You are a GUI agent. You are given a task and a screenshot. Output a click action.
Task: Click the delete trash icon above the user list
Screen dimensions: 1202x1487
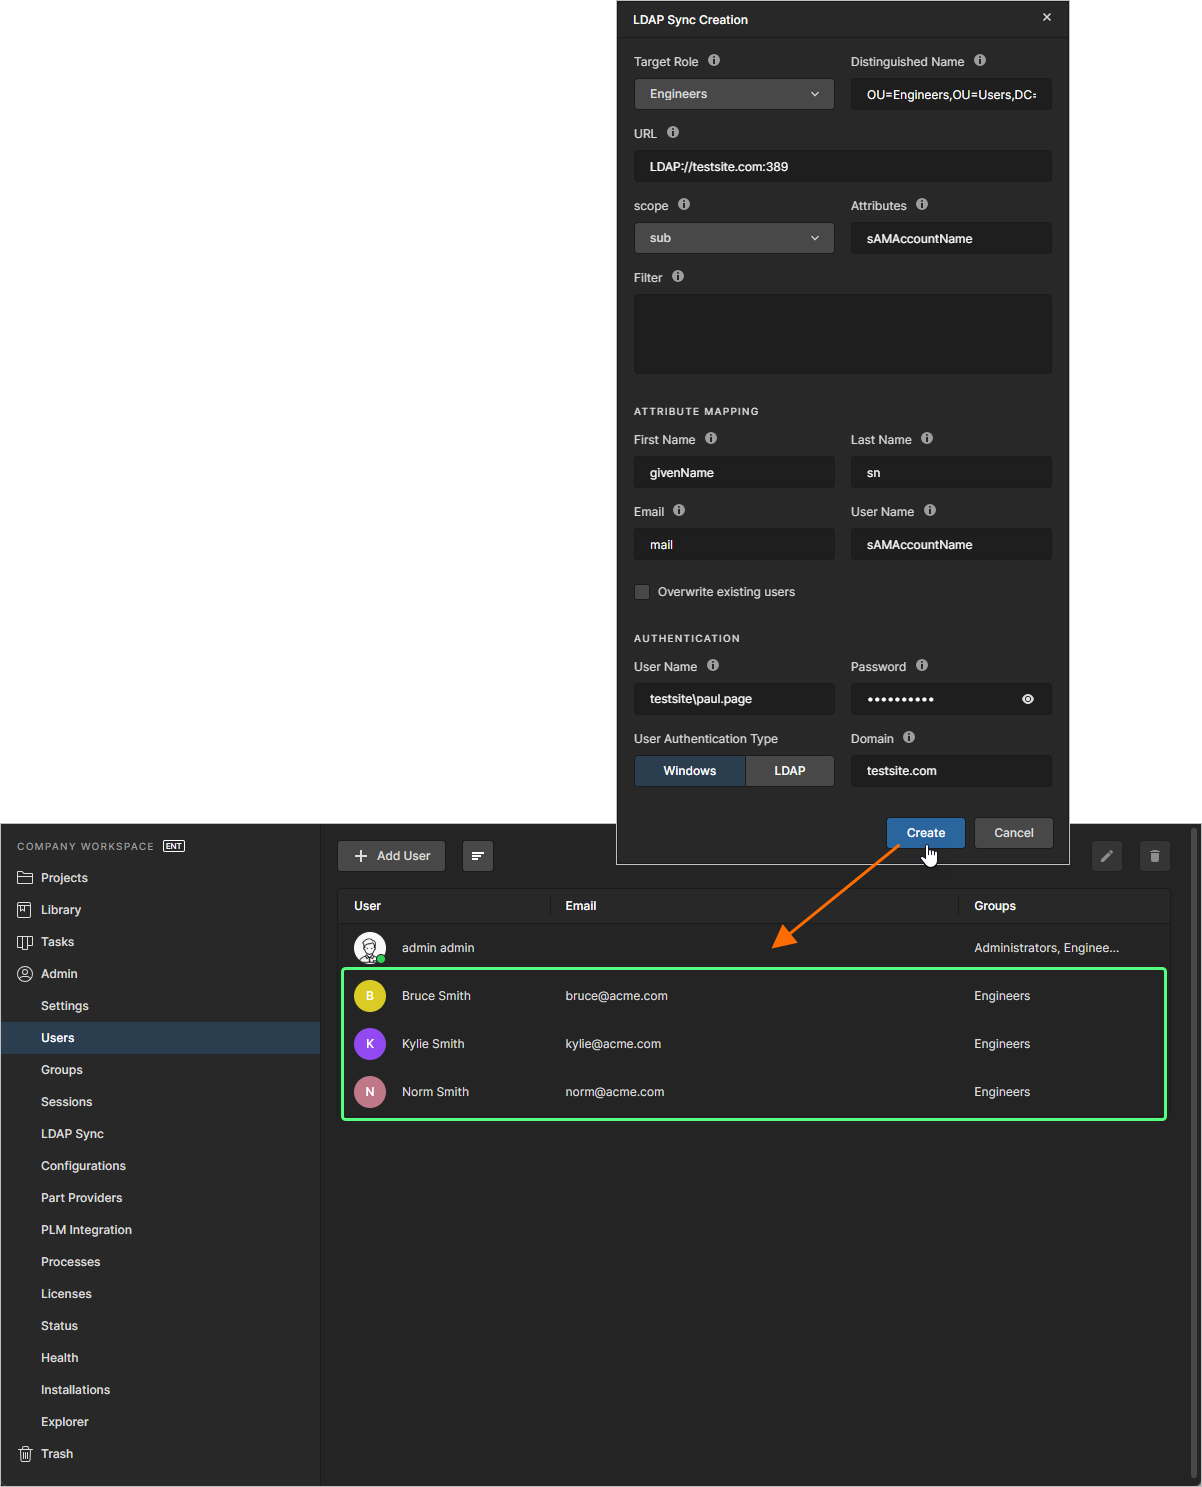1154,856
